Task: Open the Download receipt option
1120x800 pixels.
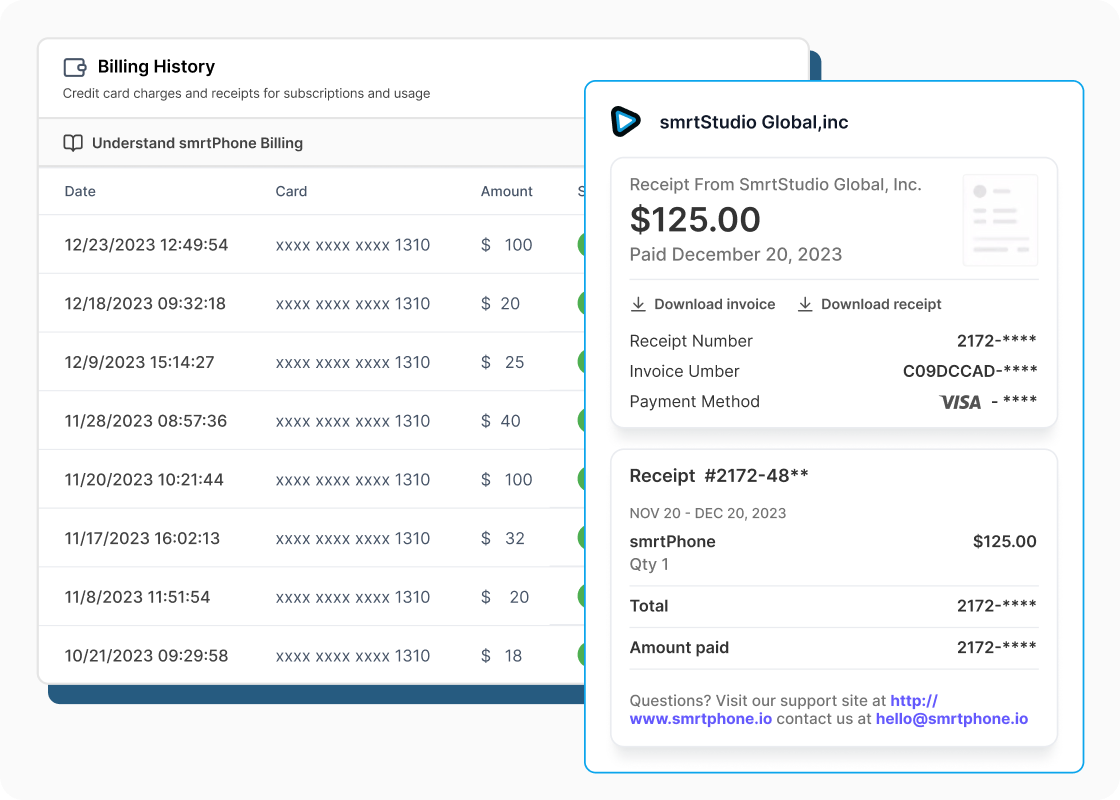Action: (880, 304)
